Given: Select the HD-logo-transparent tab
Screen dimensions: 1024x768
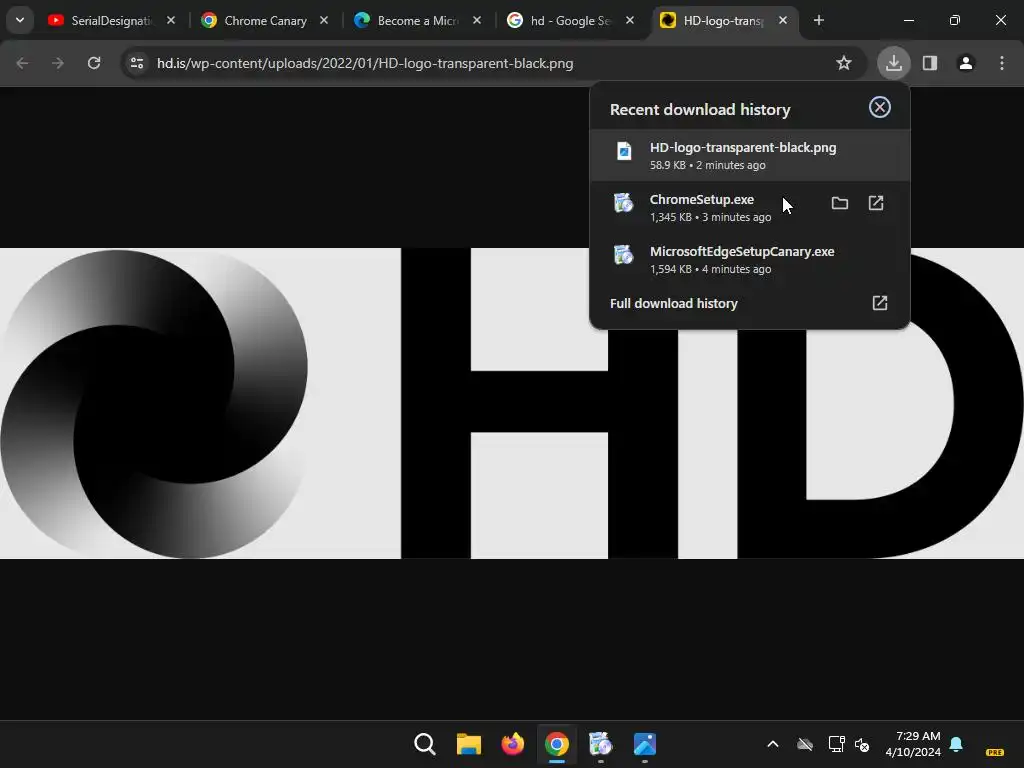Looking at the screenshot, I should pos(724,21).
